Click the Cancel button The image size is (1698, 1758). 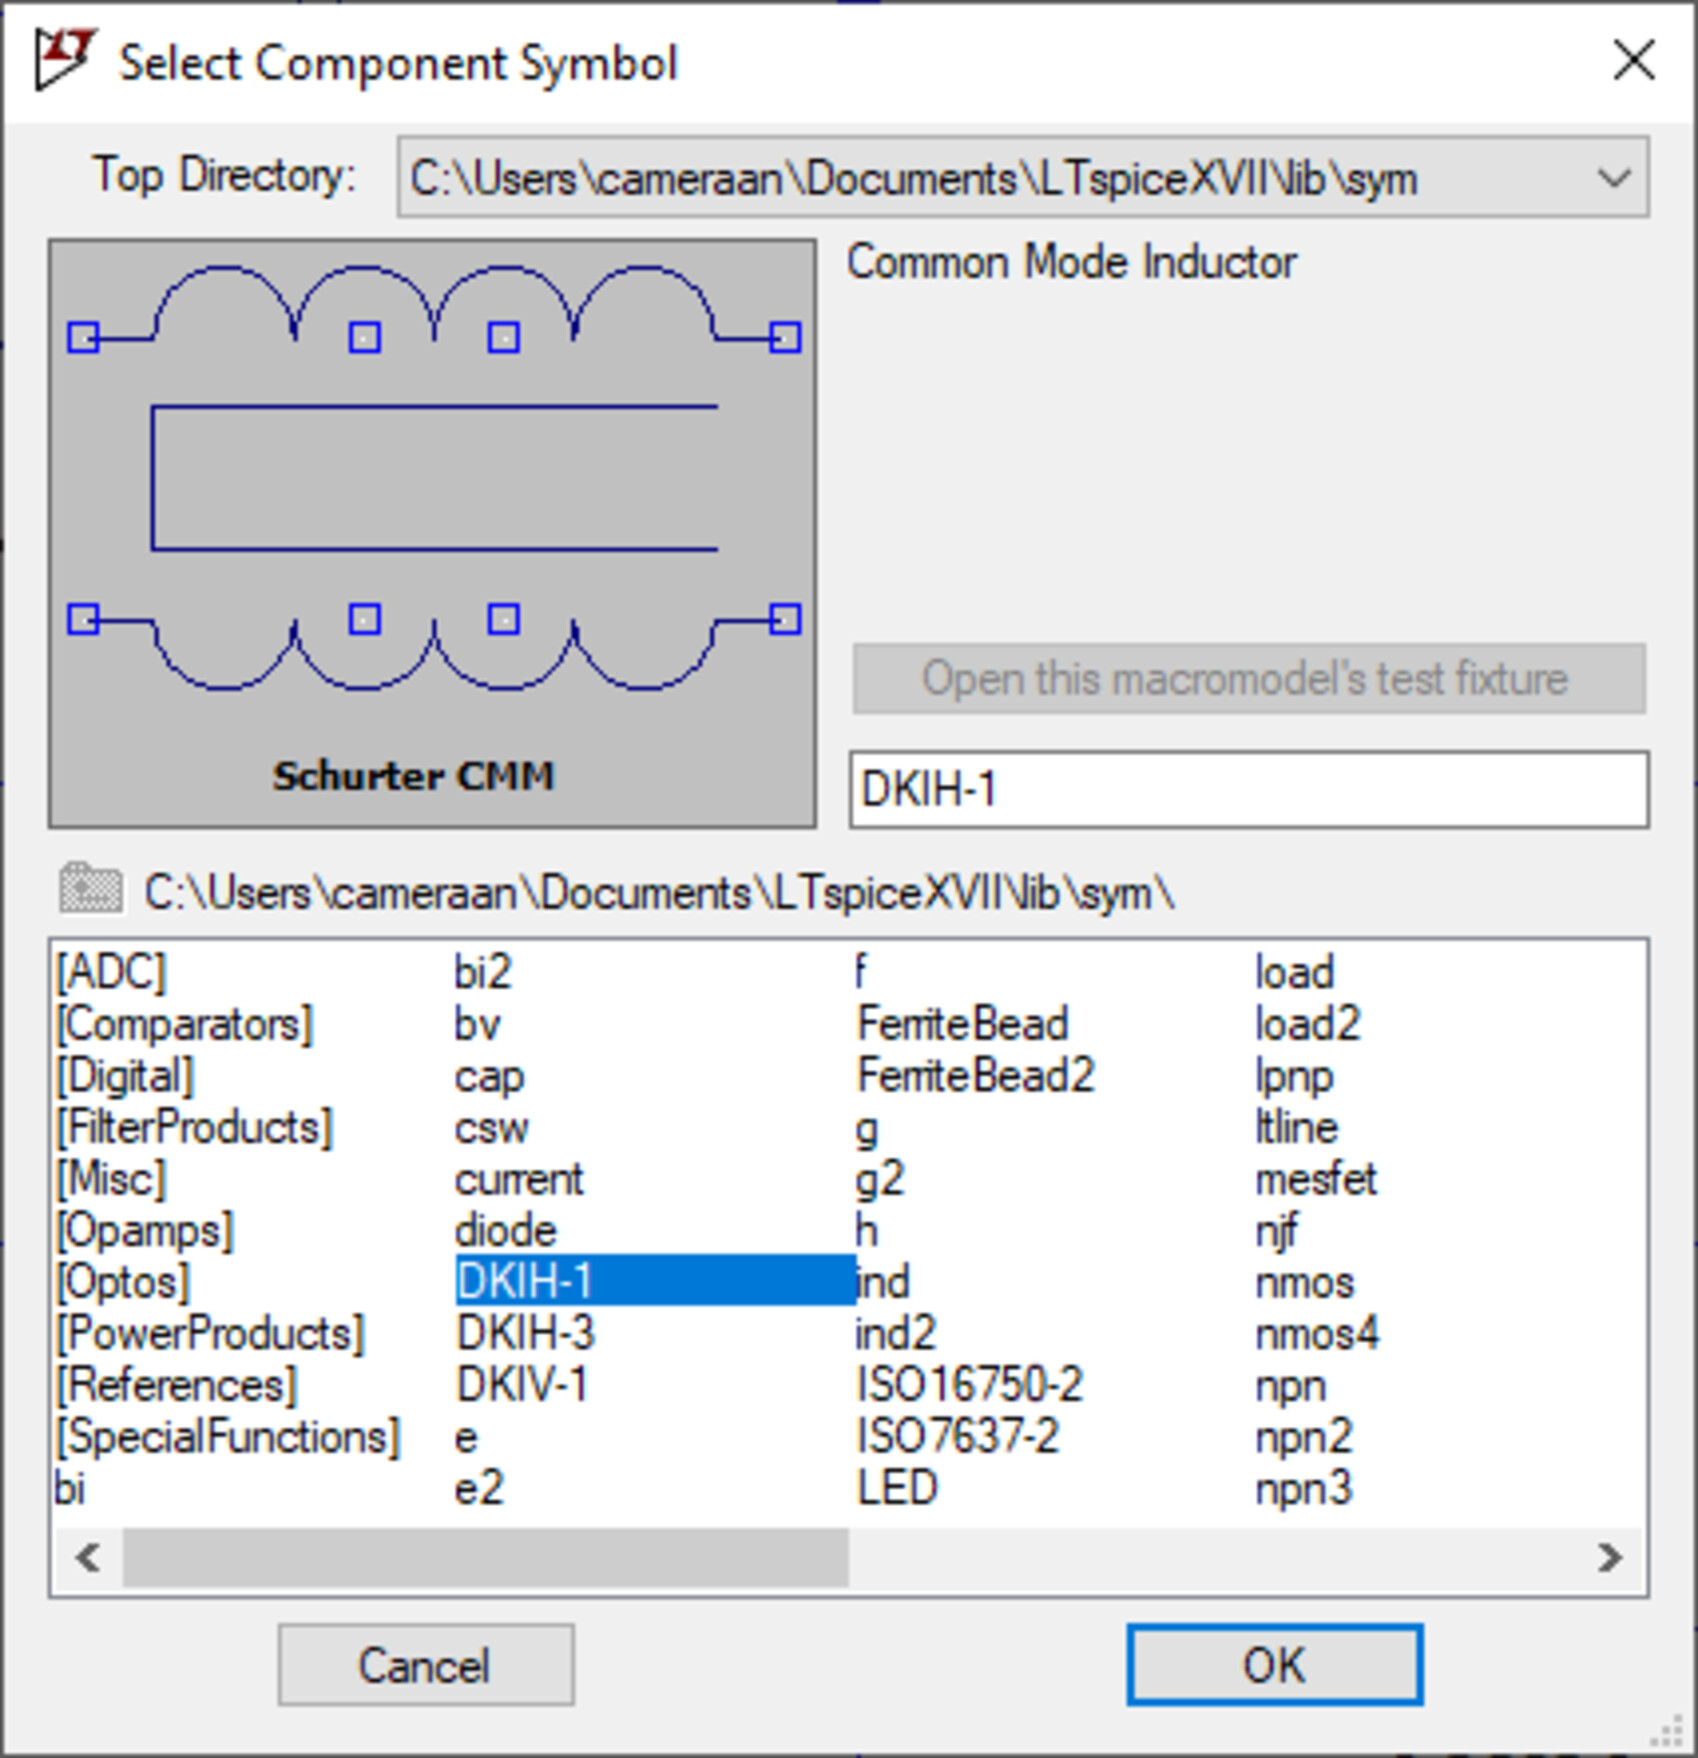[426, 1665]
